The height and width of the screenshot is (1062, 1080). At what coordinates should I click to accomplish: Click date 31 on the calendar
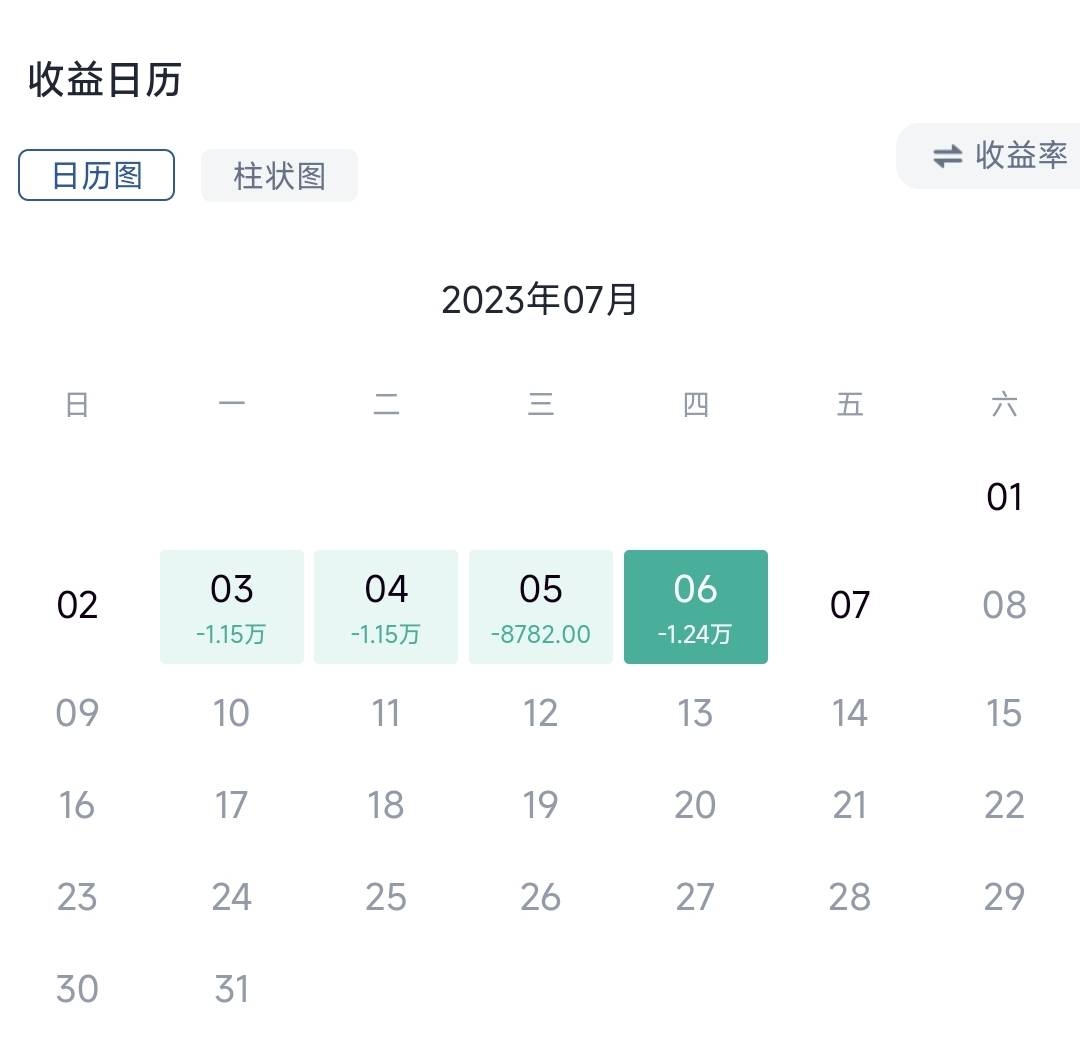(x=232, y=989)
